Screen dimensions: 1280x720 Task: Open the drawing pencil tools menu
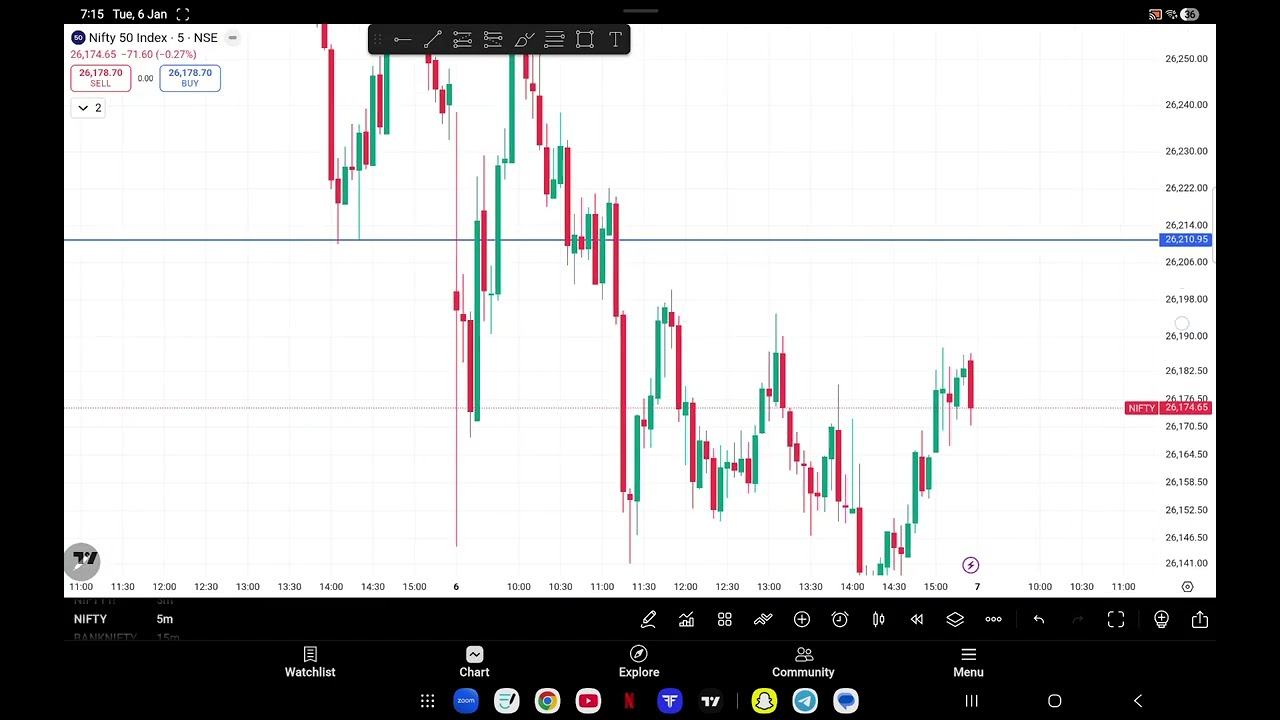tap(648, 620)
